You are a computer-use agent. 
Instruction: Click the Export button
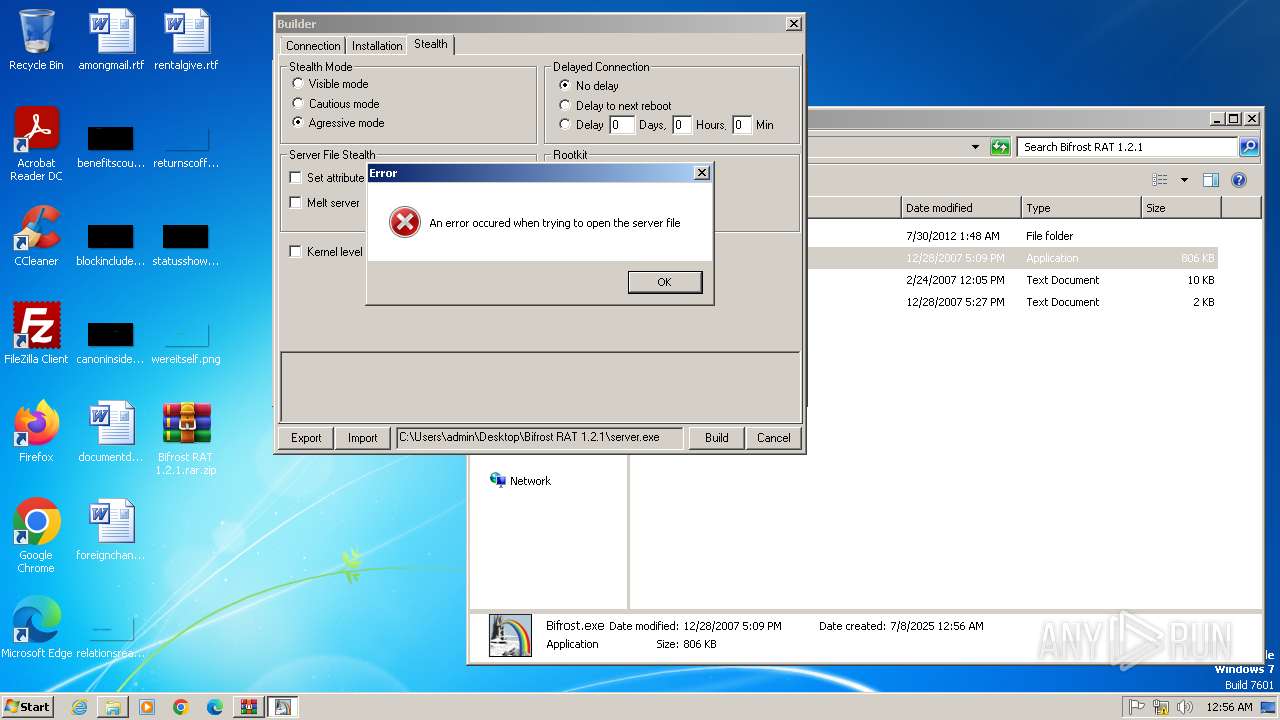[x=306, y=438]
